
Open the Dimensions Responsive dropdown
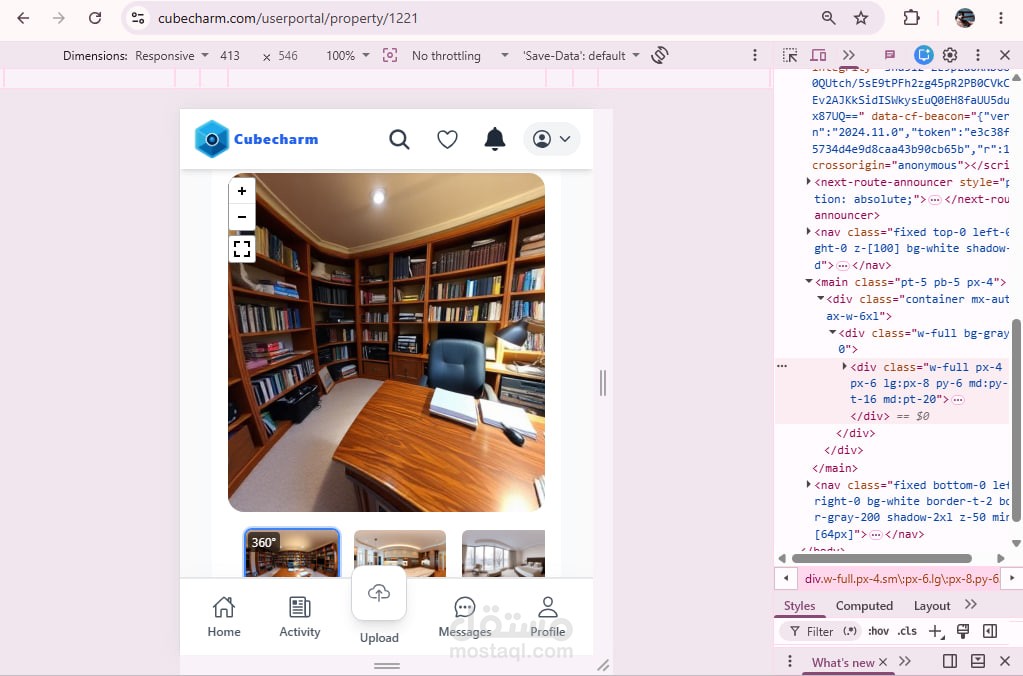pyautogui.click(x=172, y=55)
